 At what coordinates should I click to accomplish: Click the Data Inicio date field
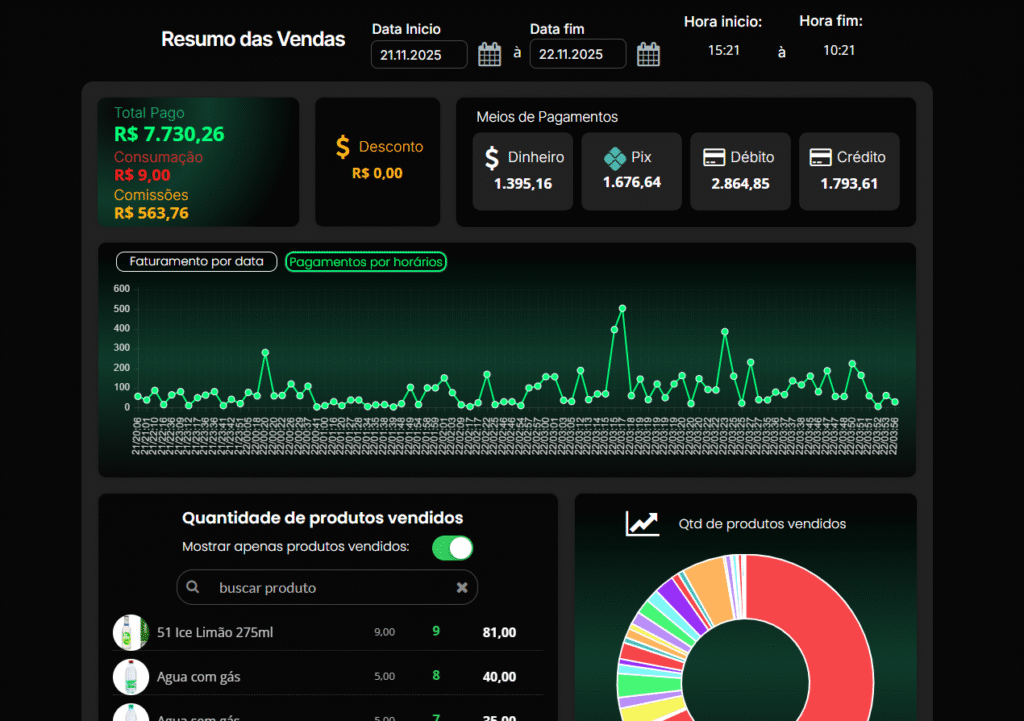418,54
